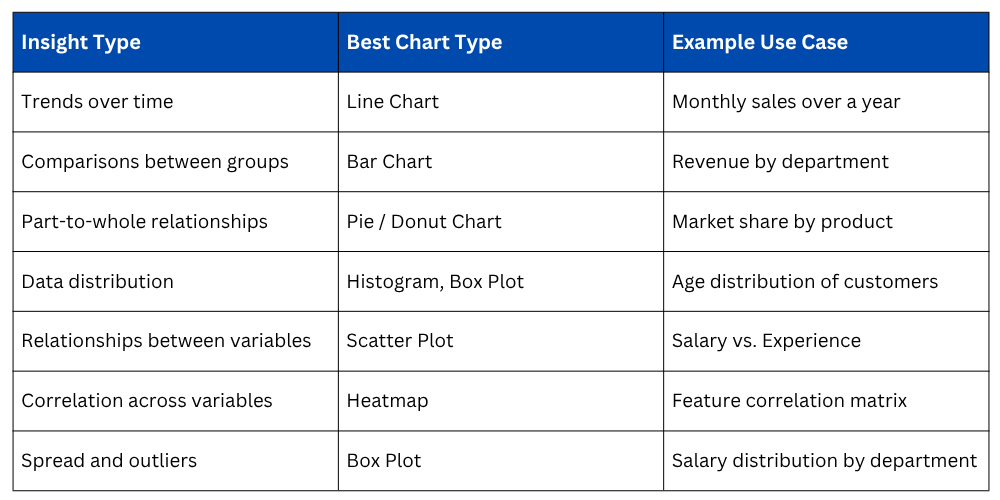Viewport: 1000px width, 500px height.
Task: Select 'Market share by product' cell
Action: click(782, 222)
